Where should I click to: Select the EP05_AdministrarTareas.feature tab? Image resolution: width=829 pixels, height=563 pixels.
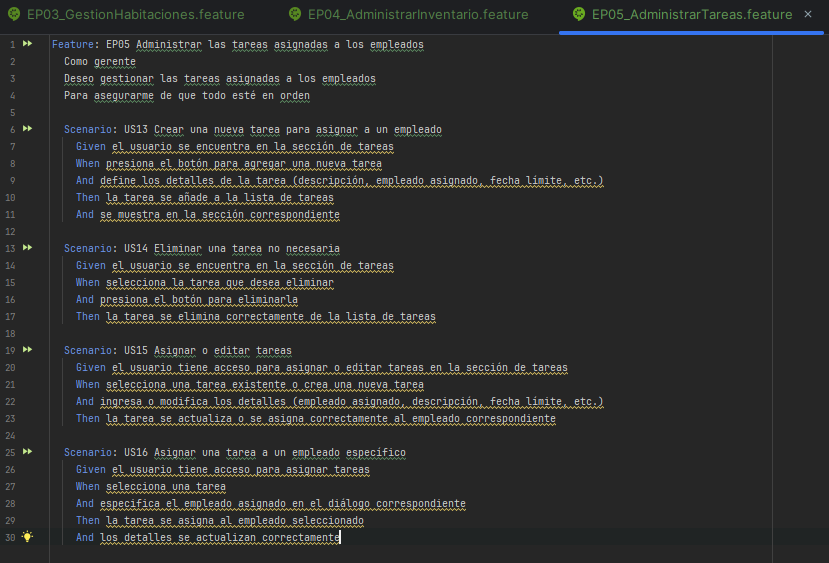click(x=692, y=15)
